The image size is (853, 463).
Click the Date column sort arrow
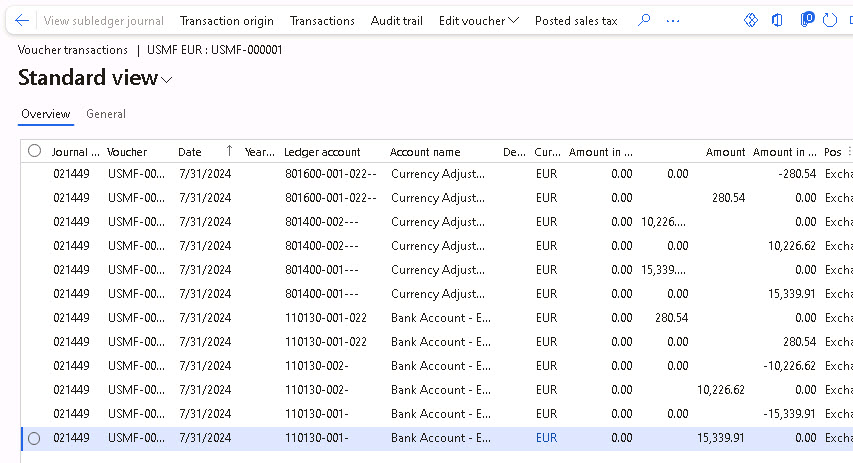point(230,151)
